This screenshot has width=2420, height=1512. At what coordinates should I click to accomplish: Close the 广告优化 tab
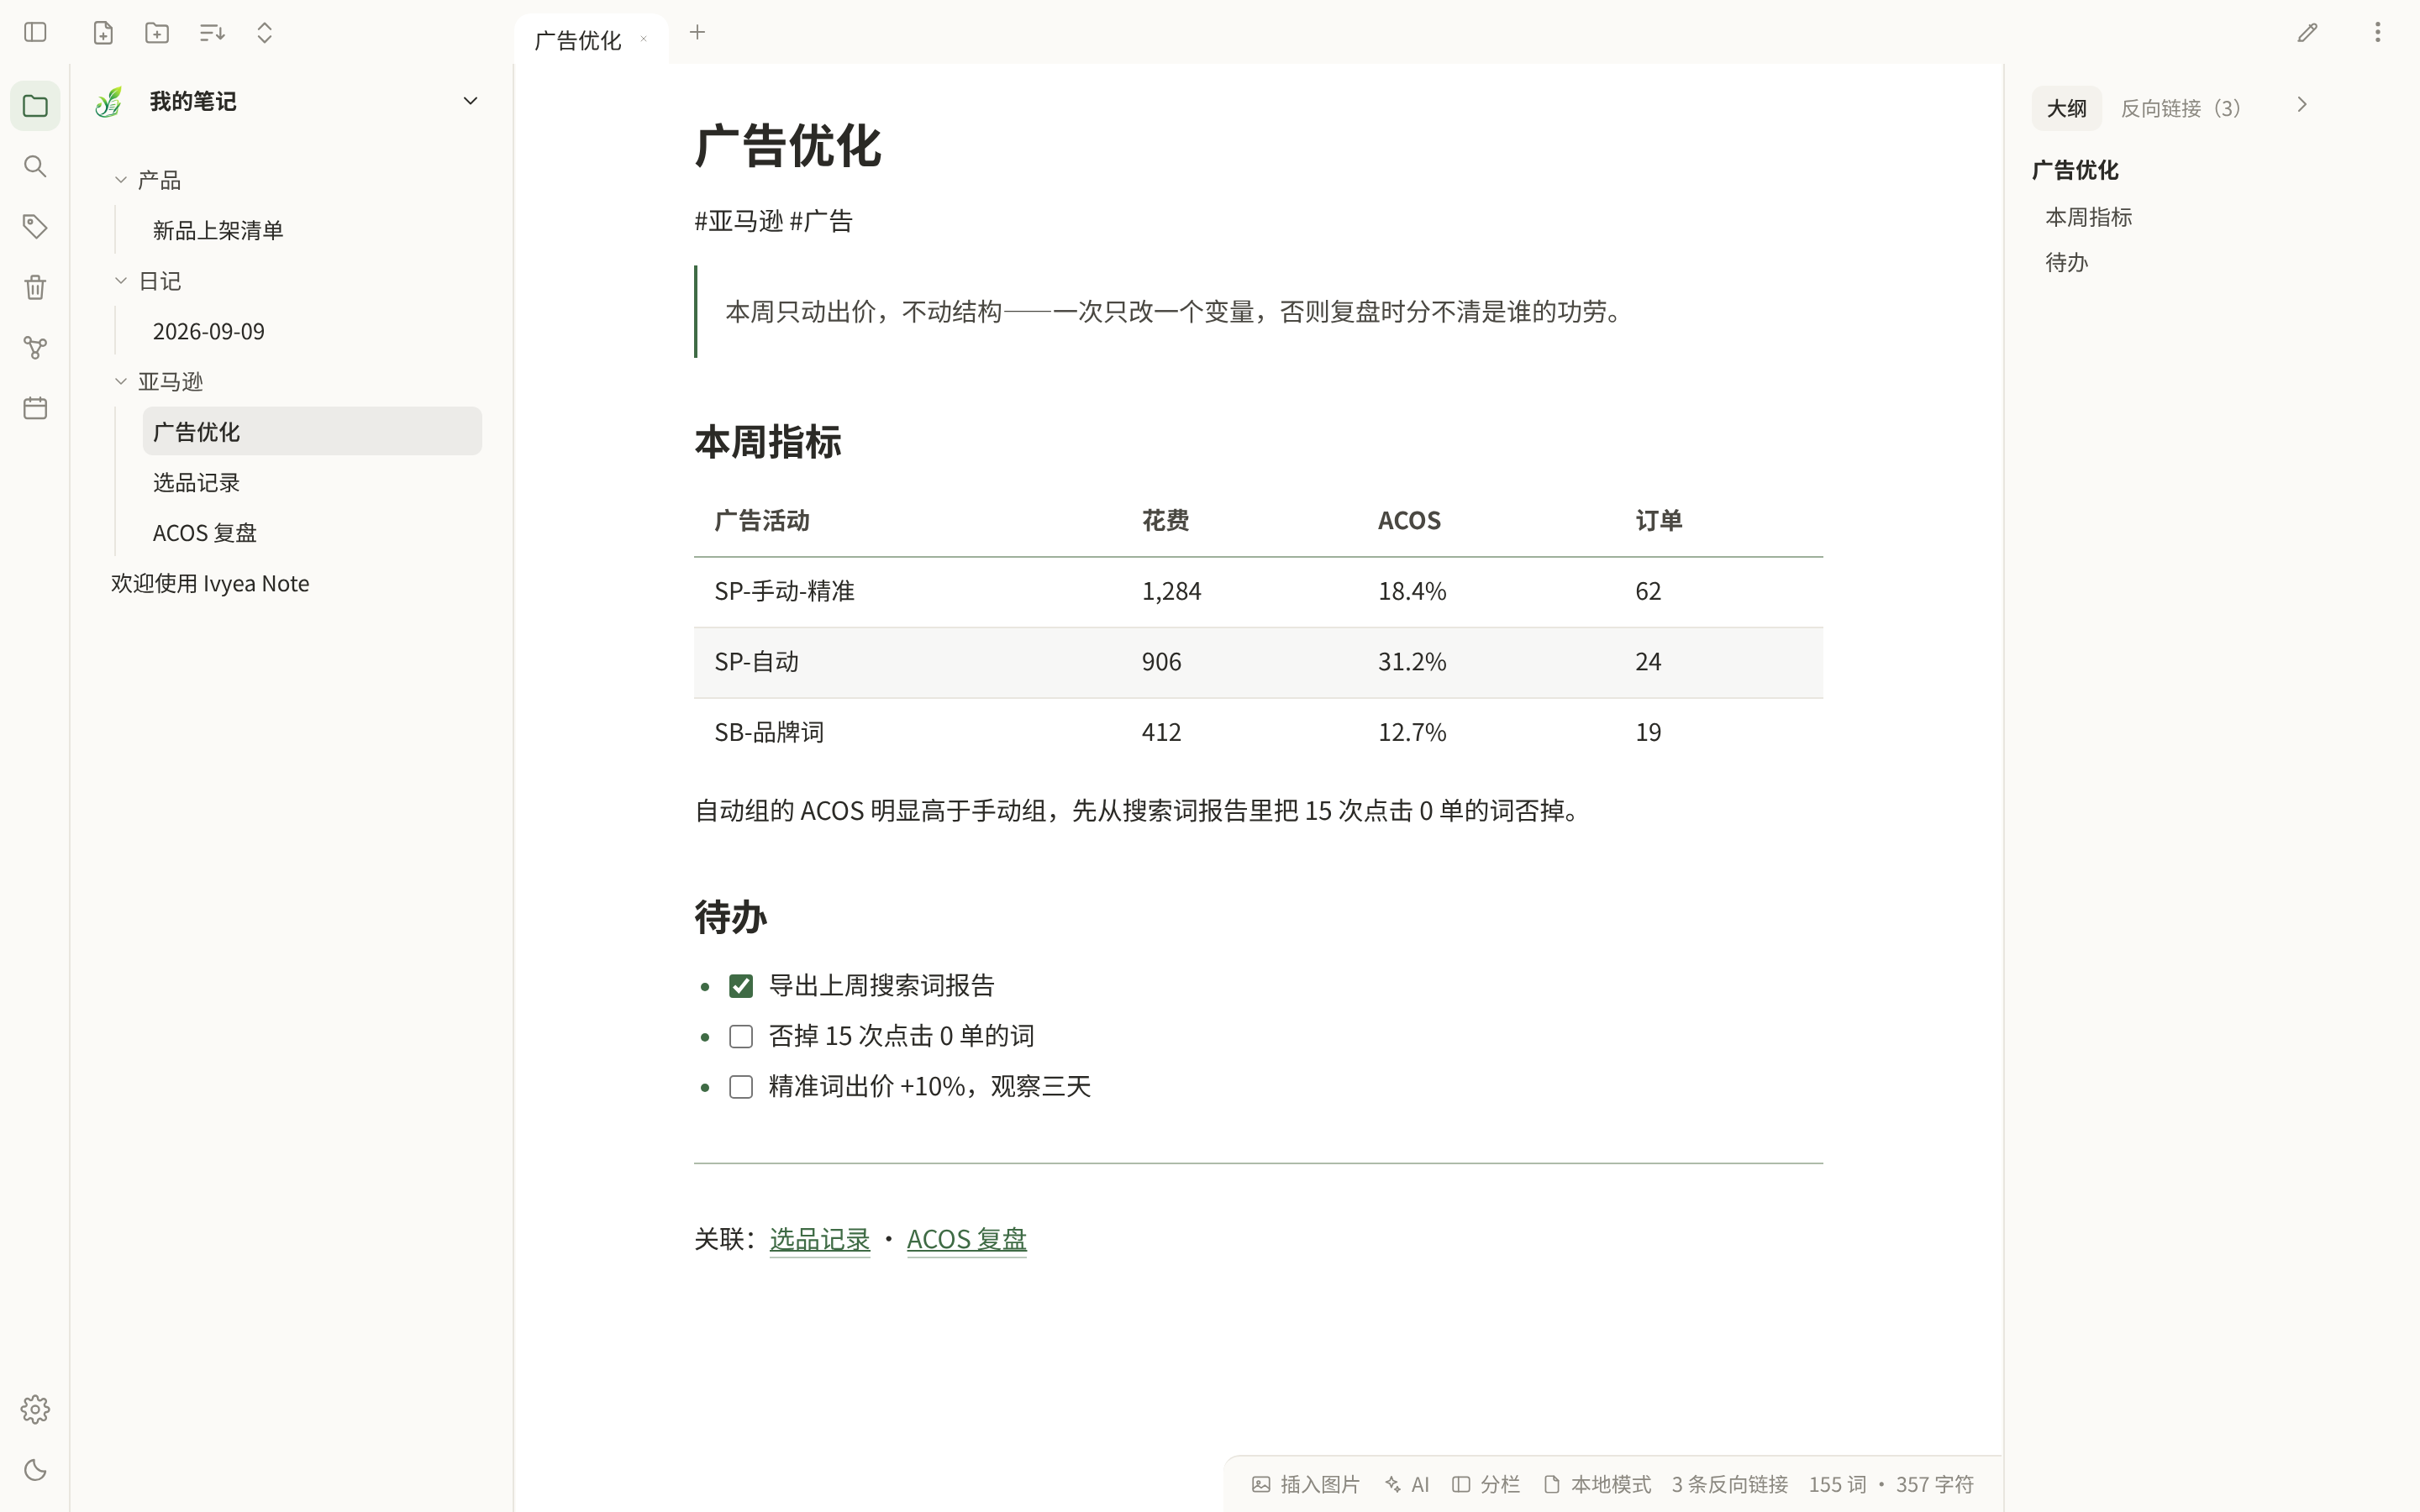coord(644,40)
